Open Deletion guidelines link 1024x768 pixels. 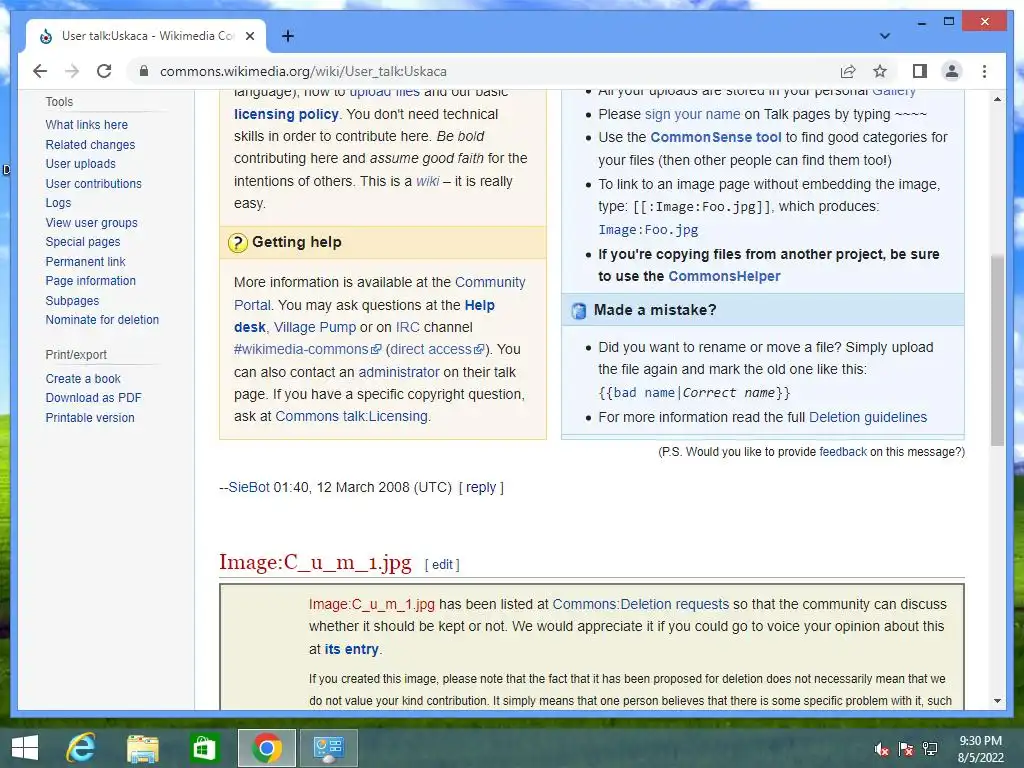[868, 417]
